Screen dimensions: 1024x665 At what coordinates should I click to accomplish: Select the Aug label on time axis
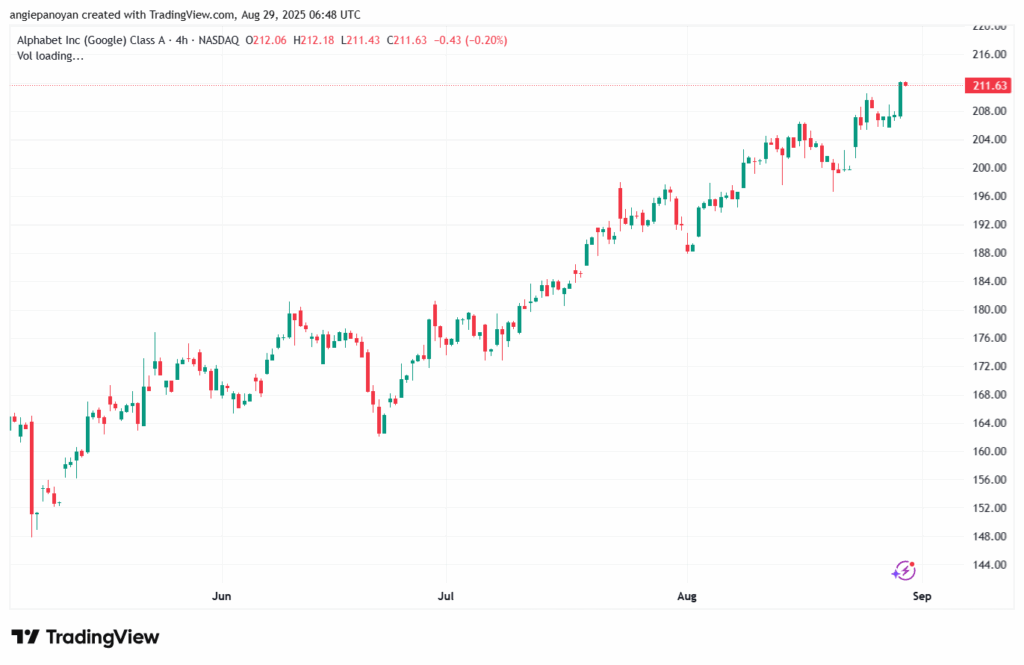[x=687, y=597]
